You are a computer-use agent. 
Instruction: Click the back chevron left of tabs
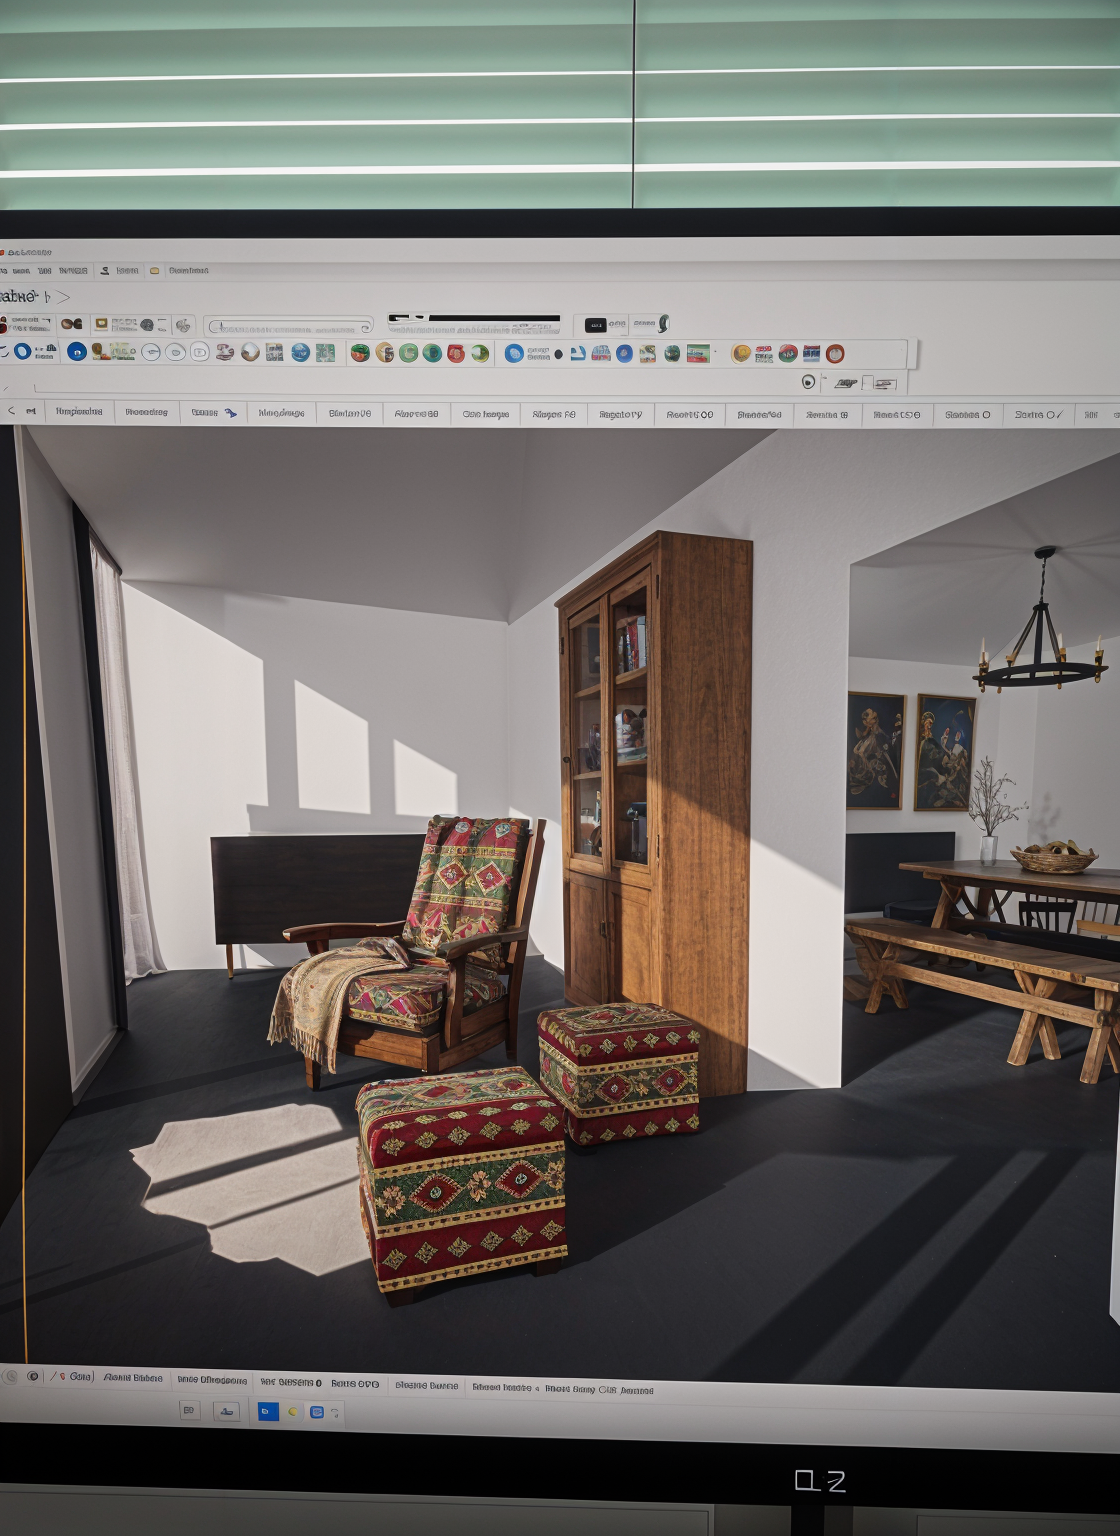click(11, 411)
